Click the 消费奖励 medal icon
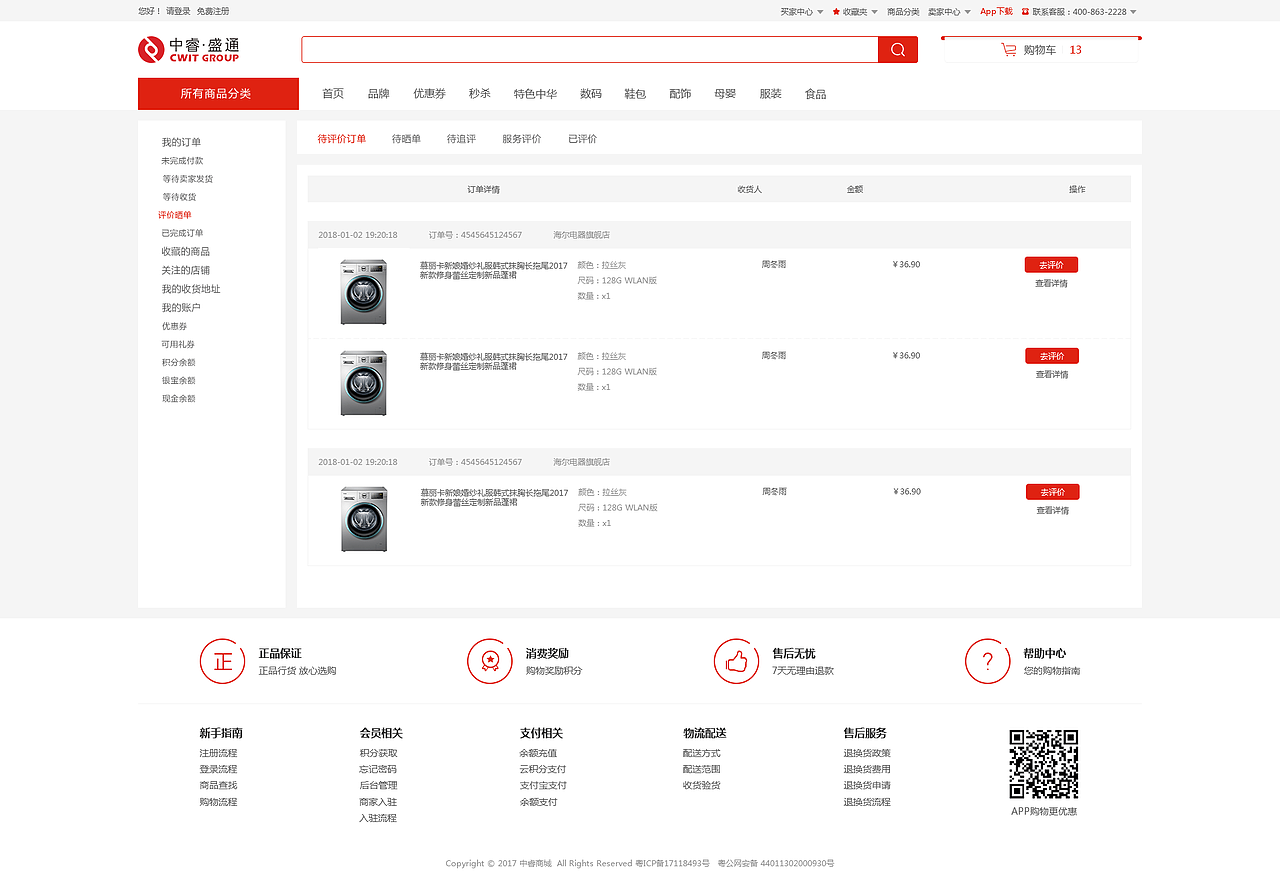The height and width of the screenshot is (879, 1280). tap(490, 661)
